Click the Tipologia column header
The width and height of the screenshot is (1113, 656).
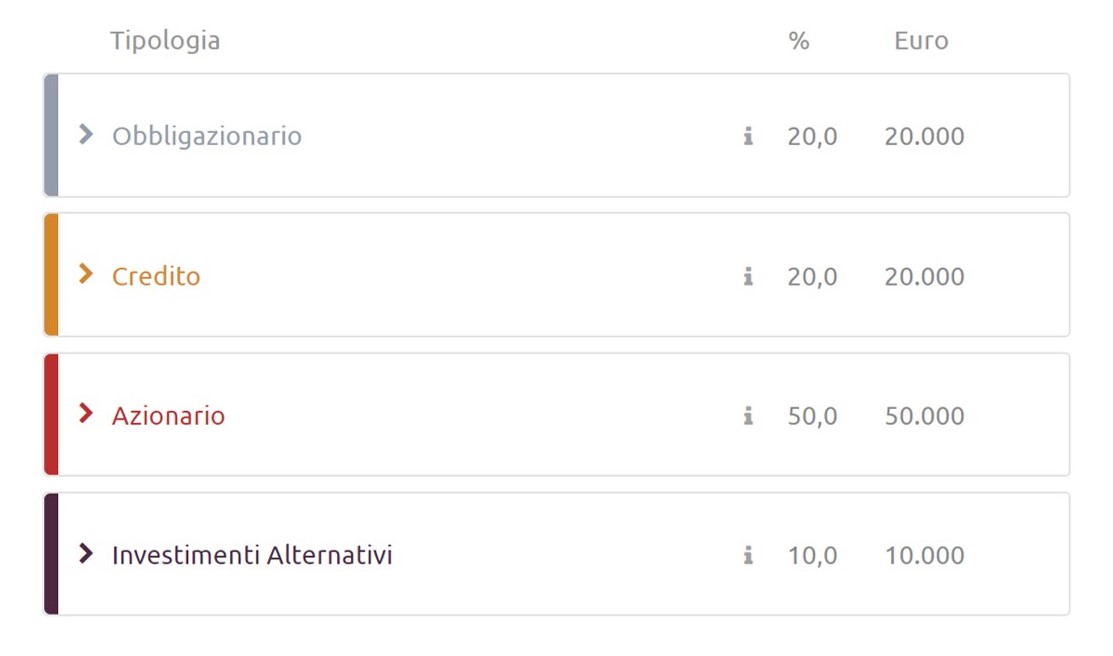point(165,41)
